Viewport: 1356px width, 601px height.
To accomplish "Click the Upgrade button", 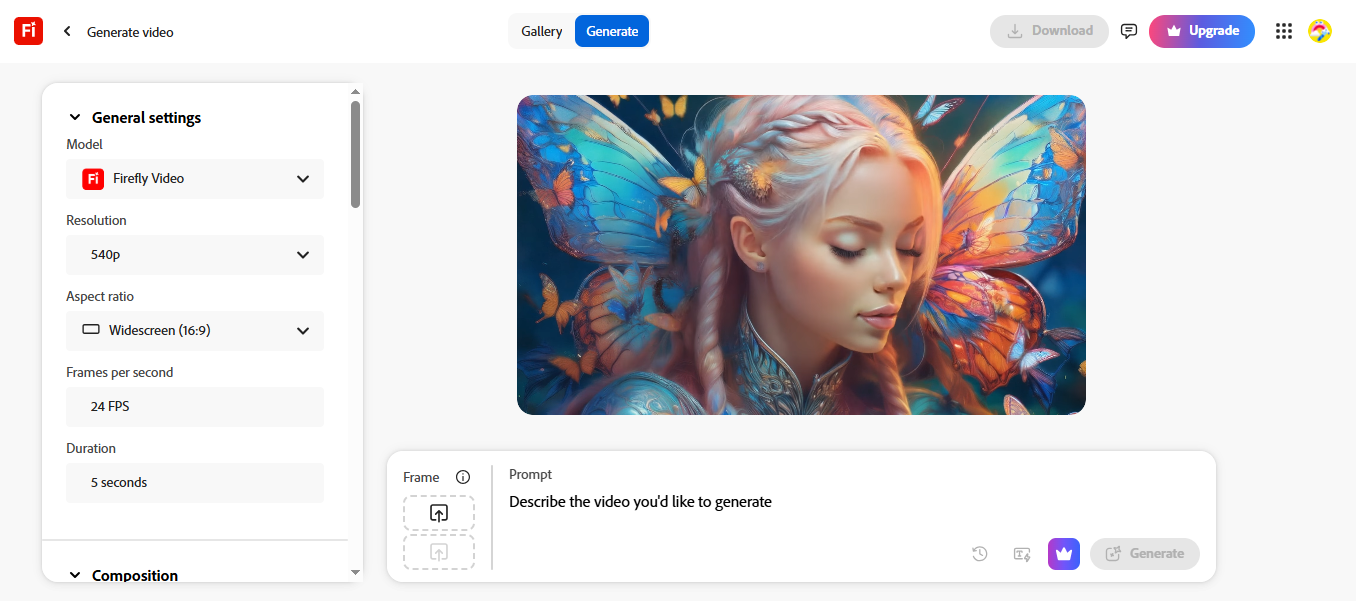I will point(1201,31).
